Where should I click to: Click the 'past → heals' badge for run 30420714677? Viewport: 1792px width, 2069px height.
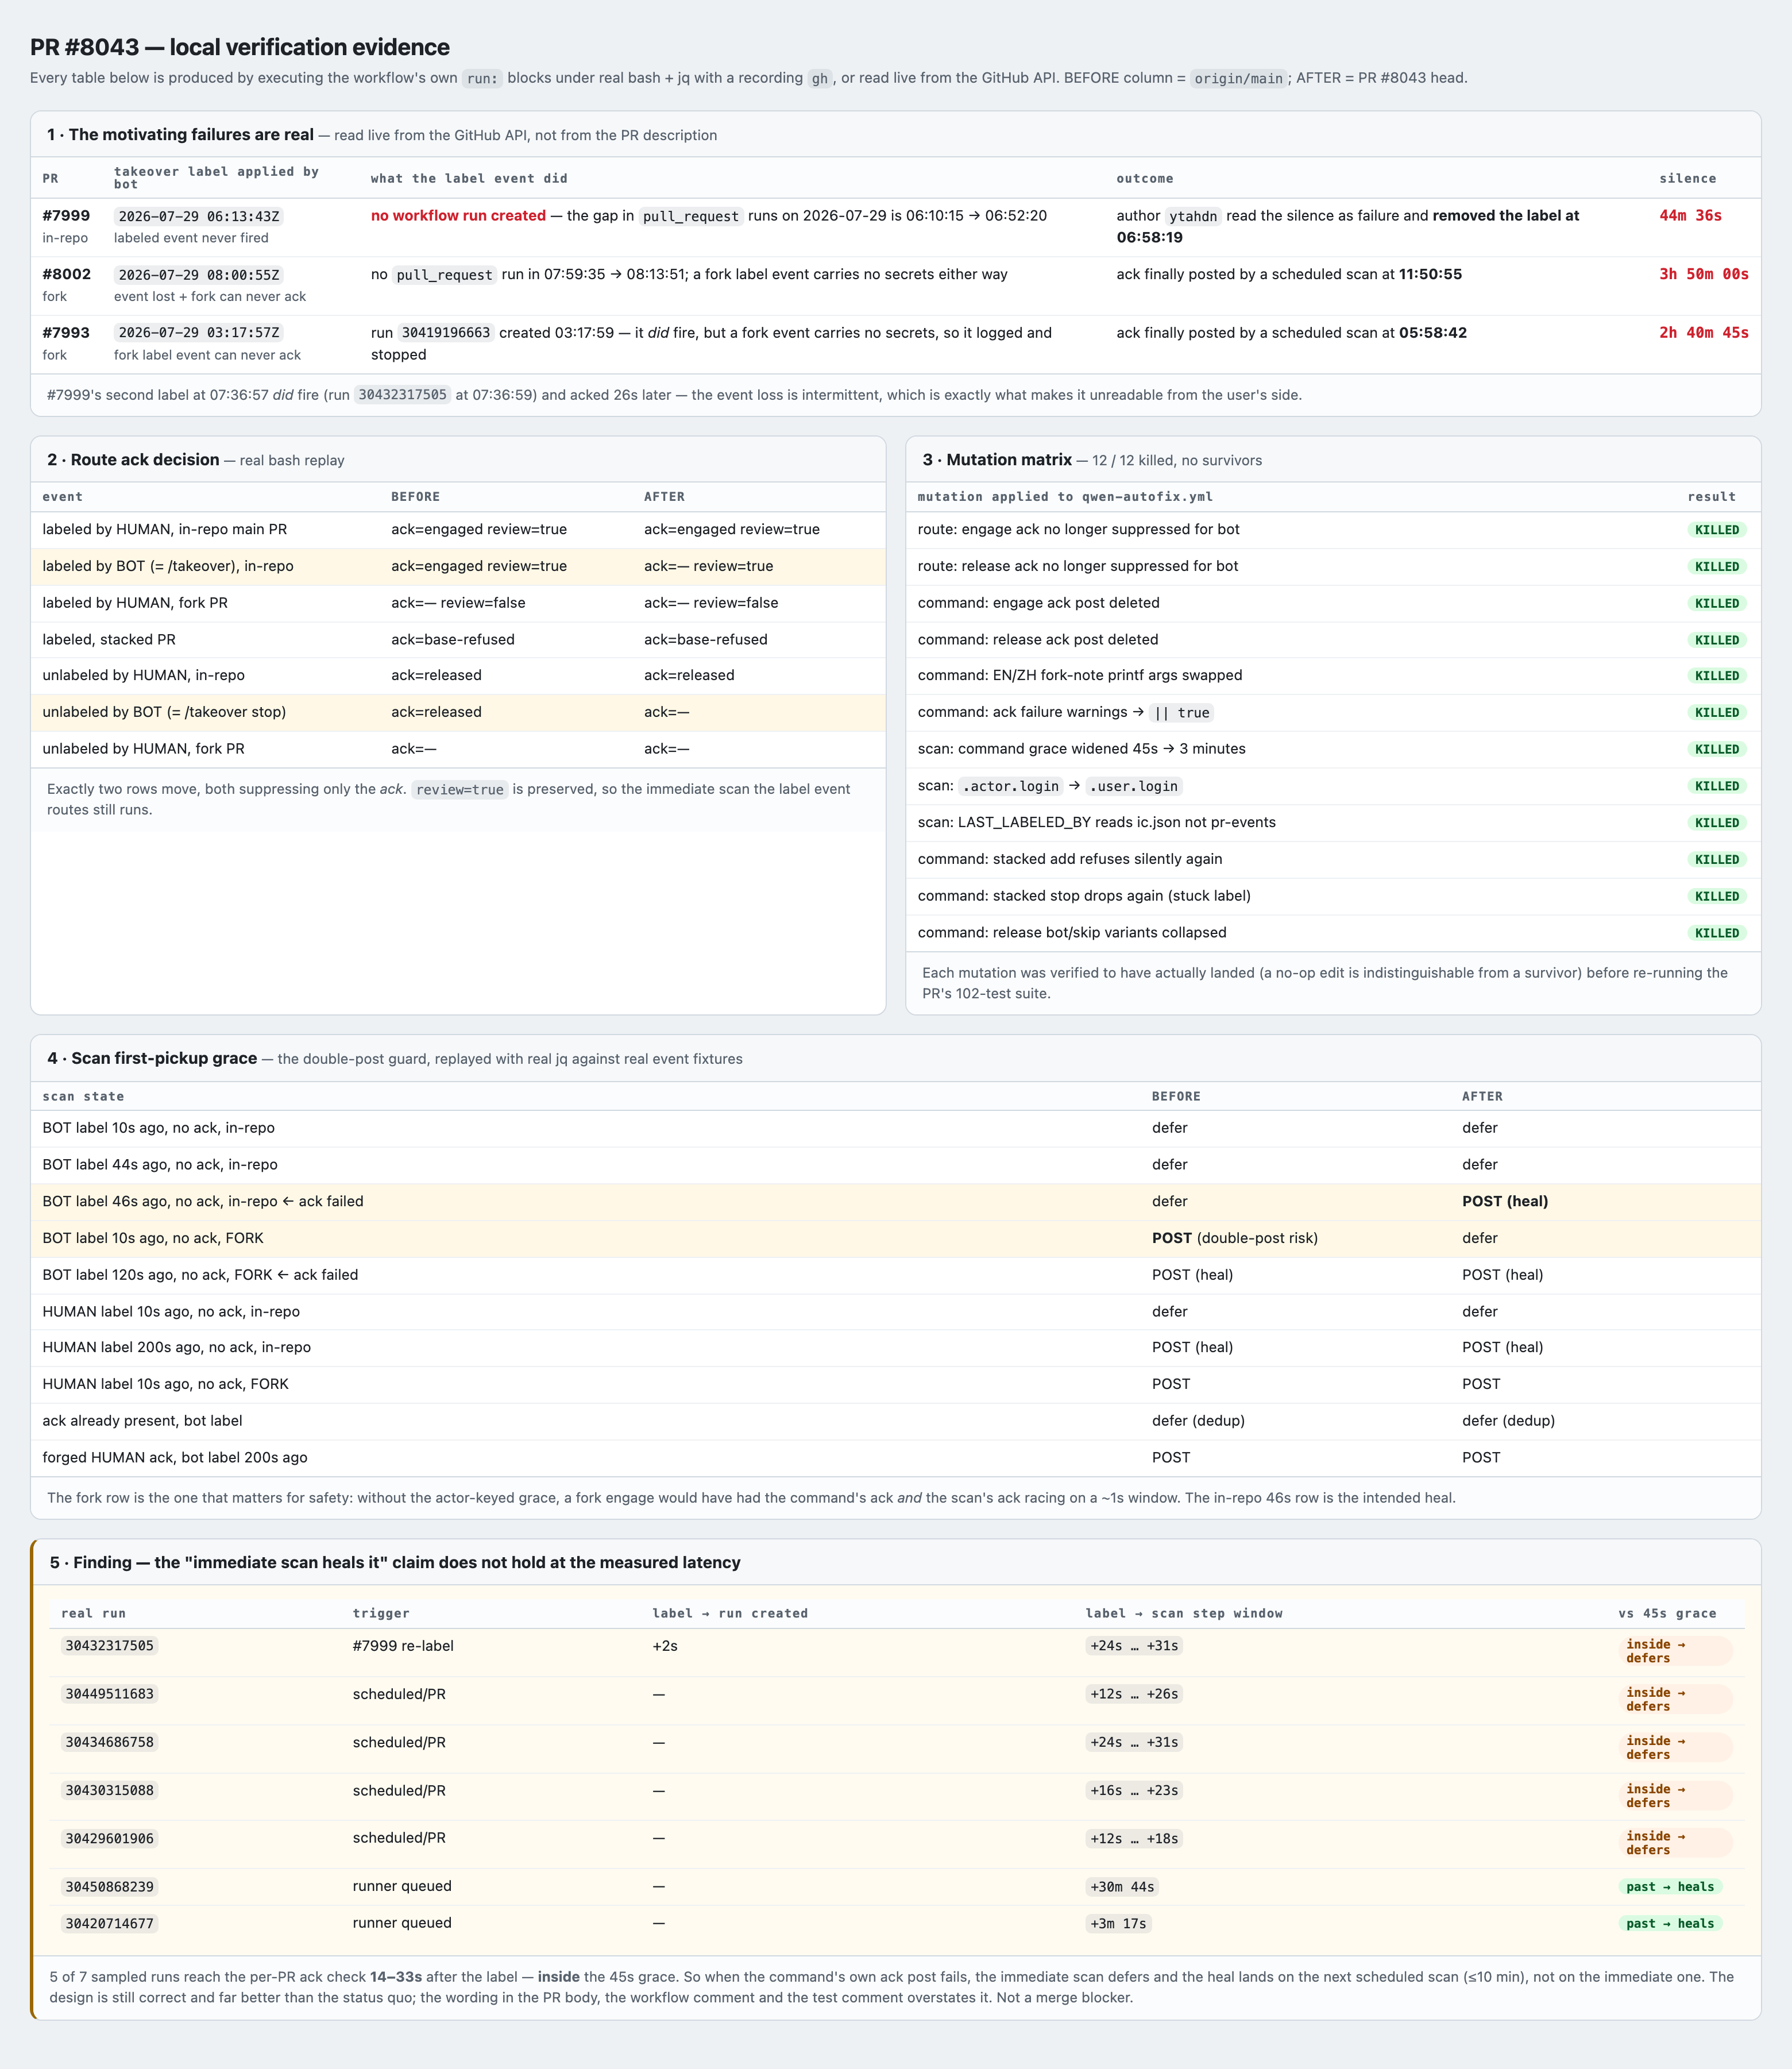[1670, 1923]
